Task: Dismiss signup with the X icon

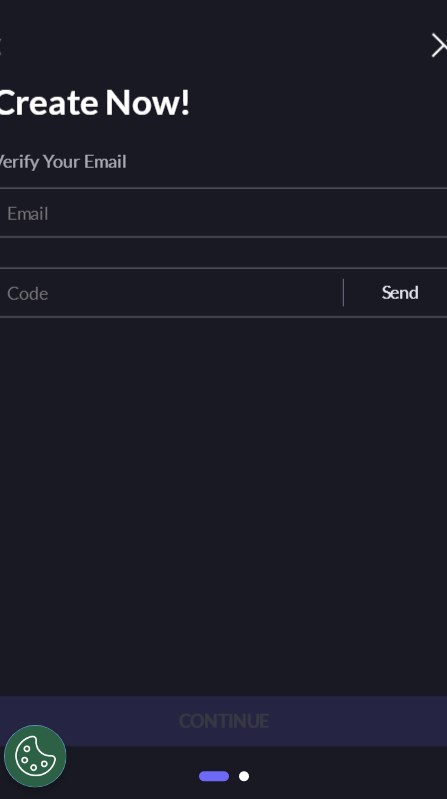Action: pos(439,46)
